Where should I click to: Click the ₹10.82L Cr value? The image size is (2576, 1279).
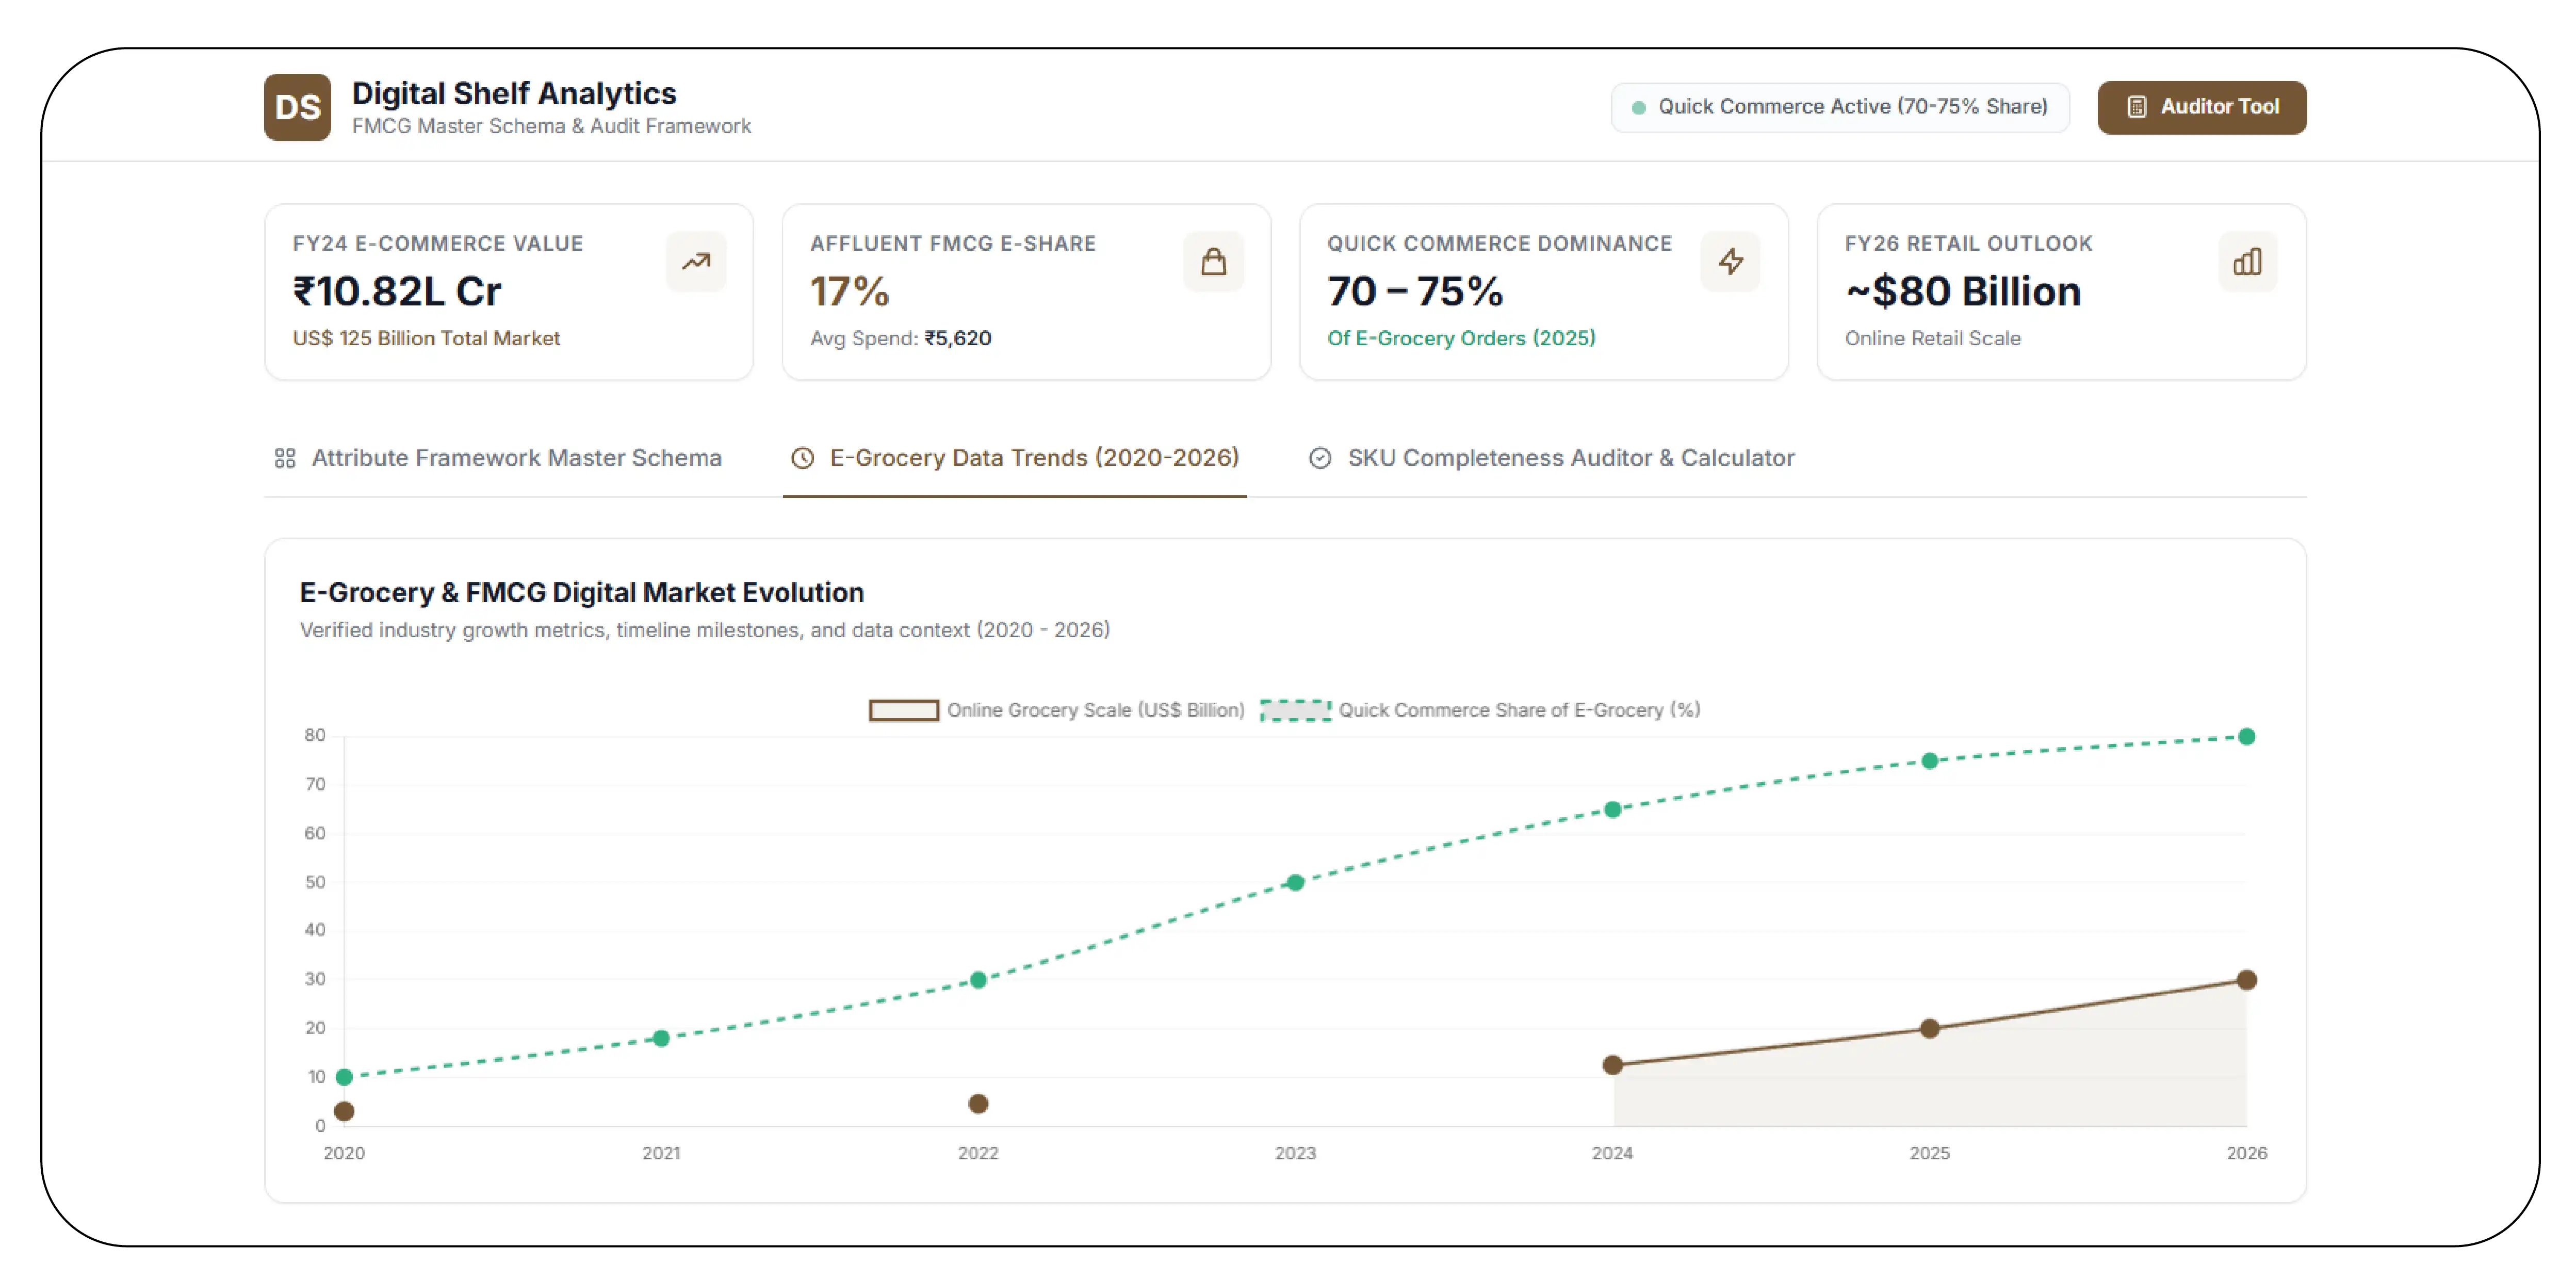click(x=397, y=292)
